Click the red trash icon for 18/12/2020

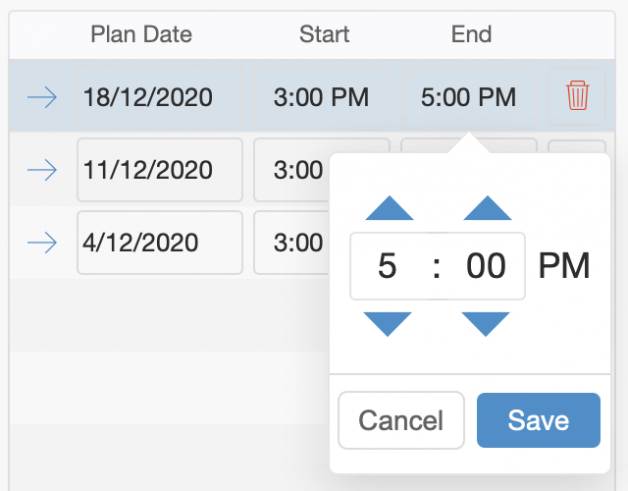click(x=577, y=95)
